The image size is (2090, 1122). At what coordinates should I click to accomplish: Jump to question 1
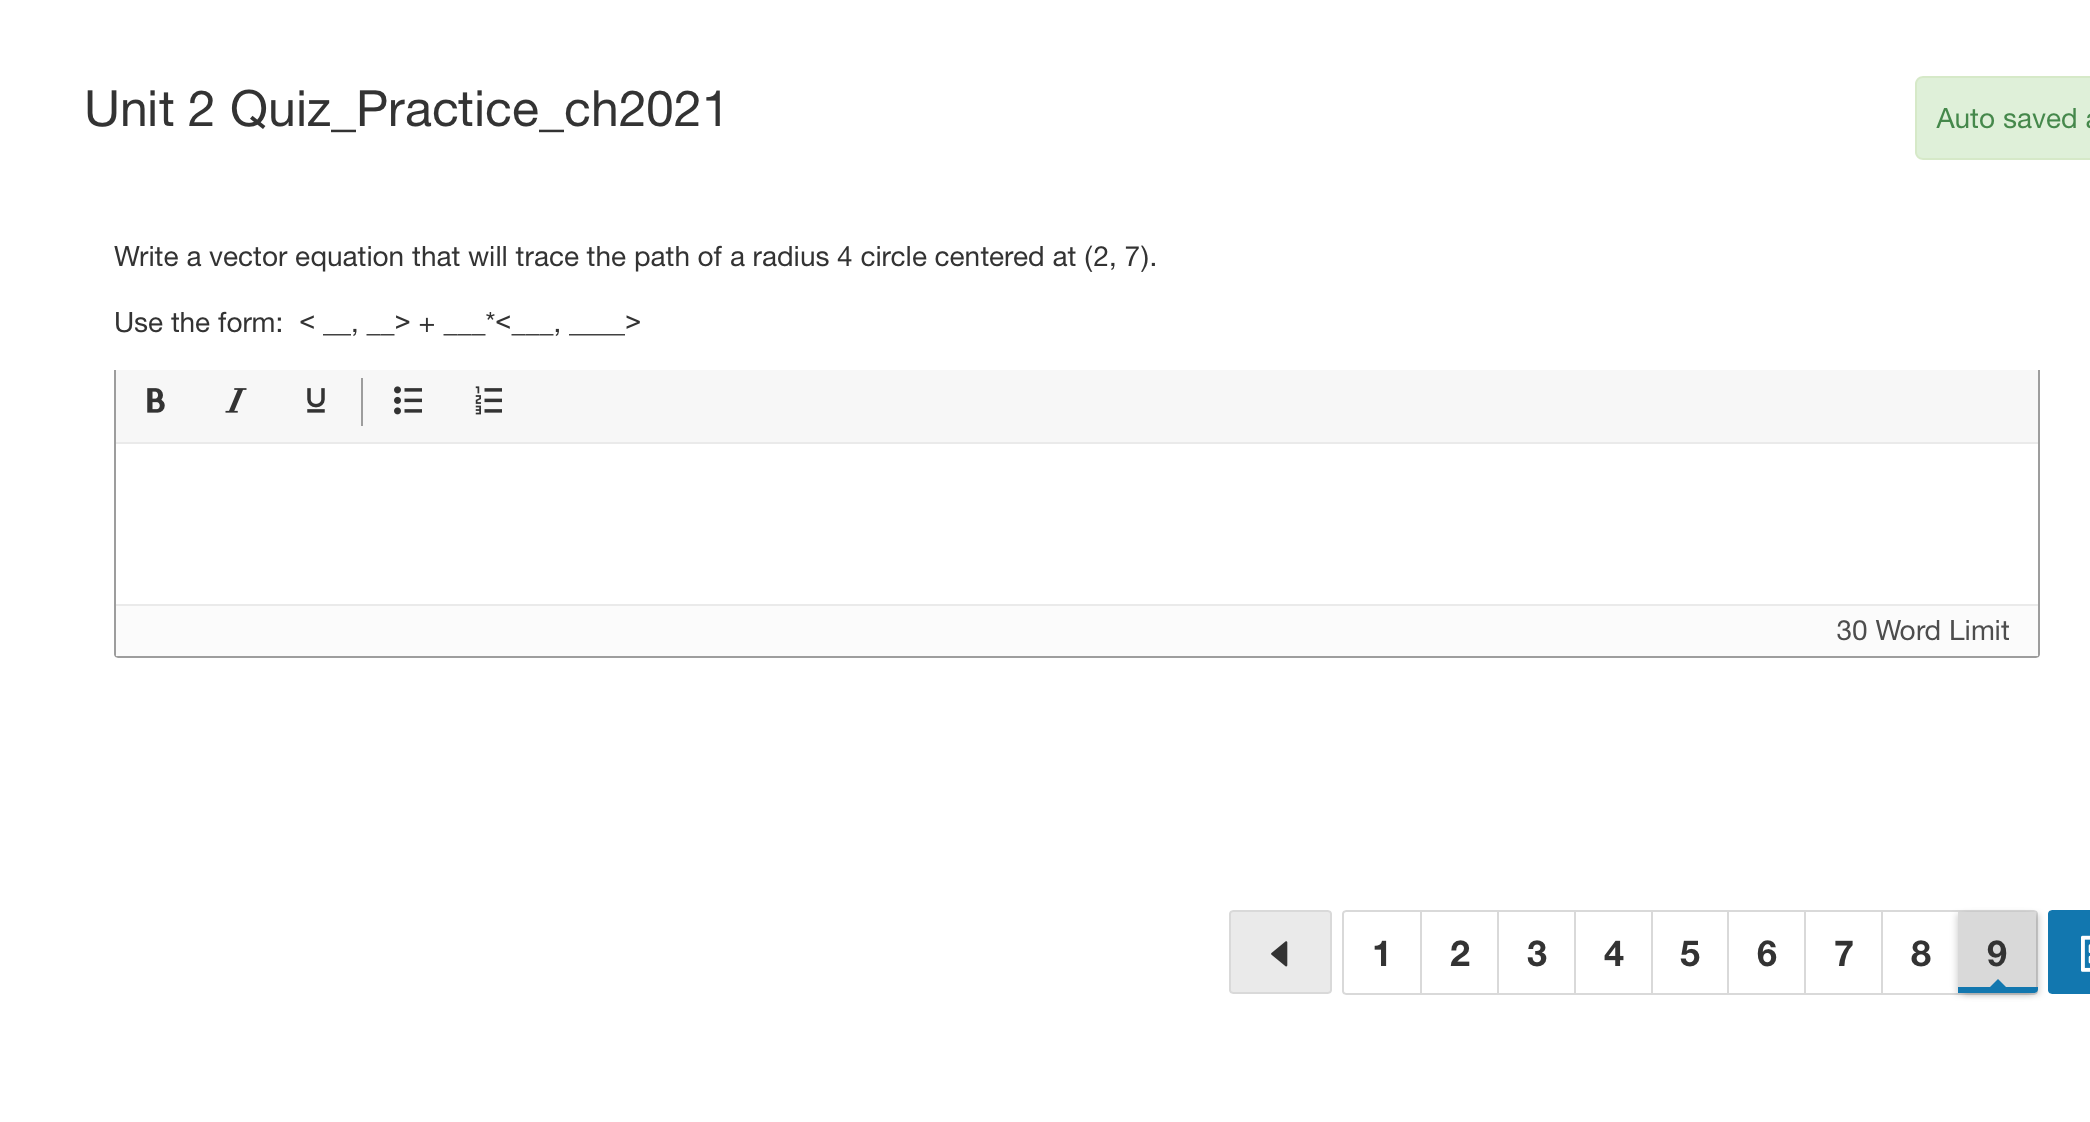1382,953
